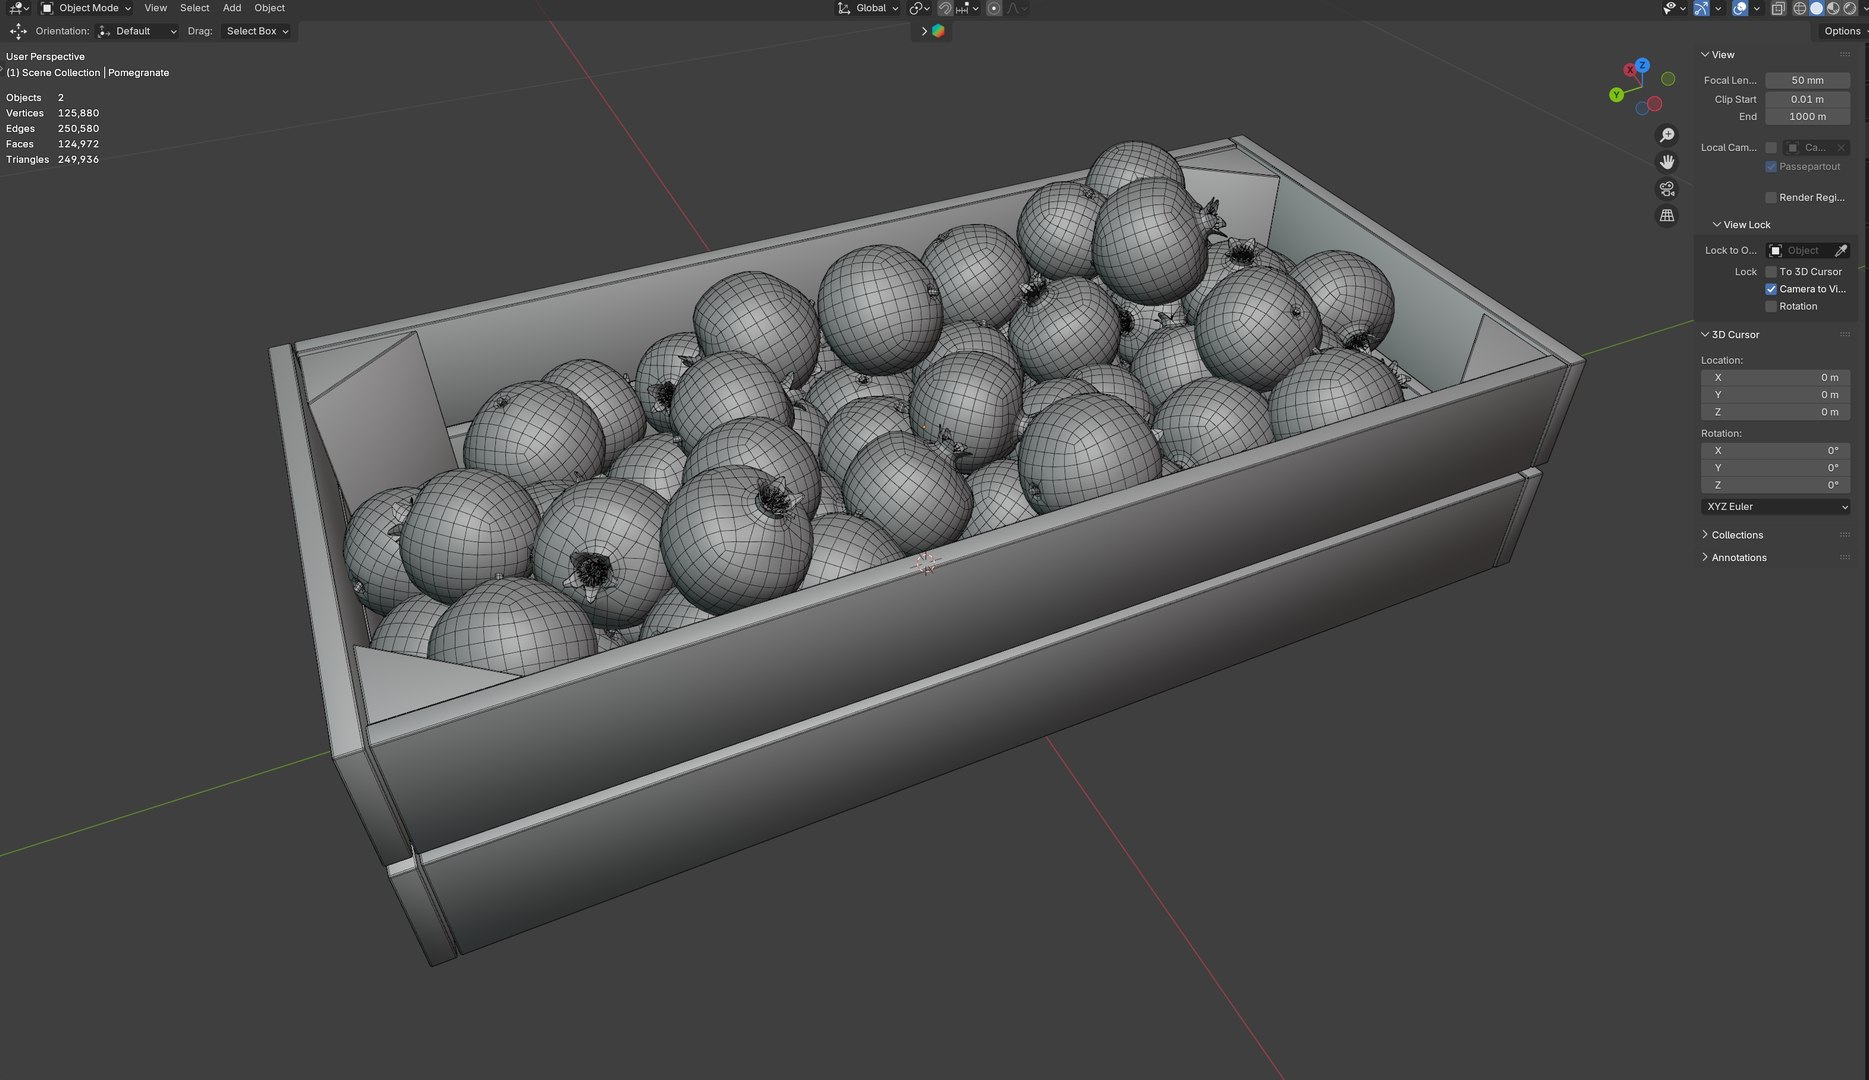The width and height of the screenshot is (1869, 1080).
Task: Click the negative Y axis on gizmo
Action: click(1668, 79)
